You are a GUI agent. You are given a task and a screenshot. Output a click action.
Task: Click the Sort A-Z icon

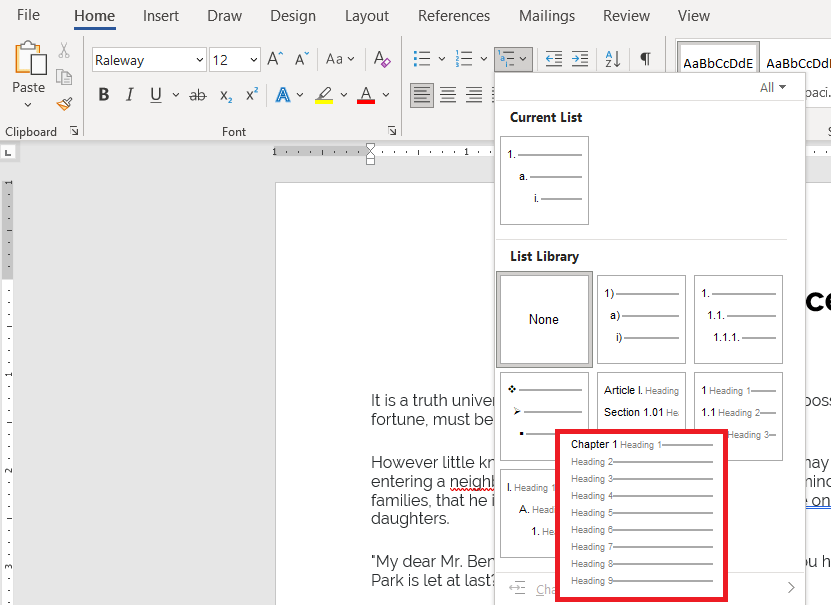click(613, 59)
